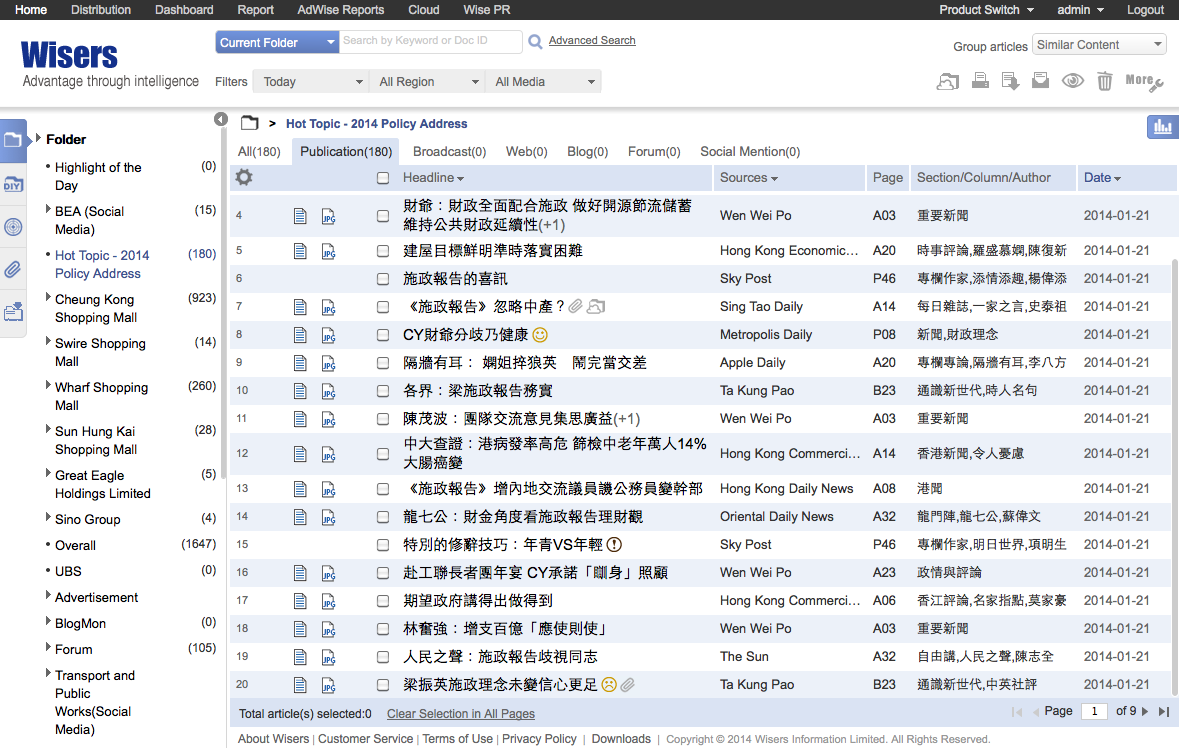This screenshot has height=748, width=1179.
Task: Click the envelope email icon
Action: point(1041,81)
